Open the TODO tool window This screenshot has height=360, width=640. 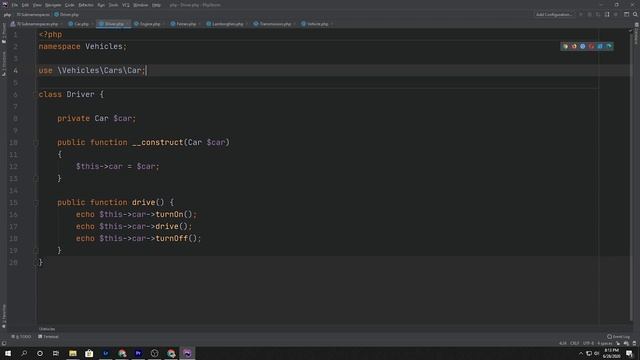21,337
